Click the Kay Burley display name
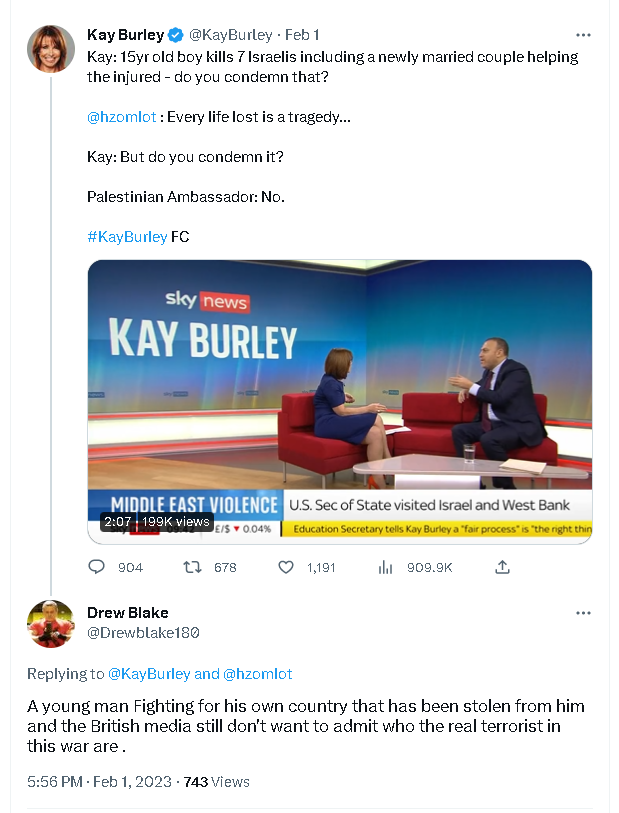 pyautogui.click(x=125, y=35)
